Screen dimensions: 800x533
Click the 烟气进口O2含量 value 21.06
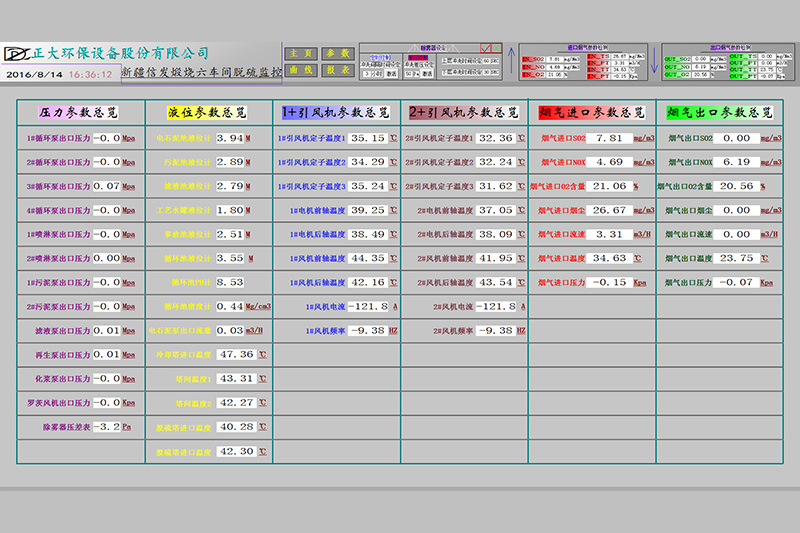point(609,186)
